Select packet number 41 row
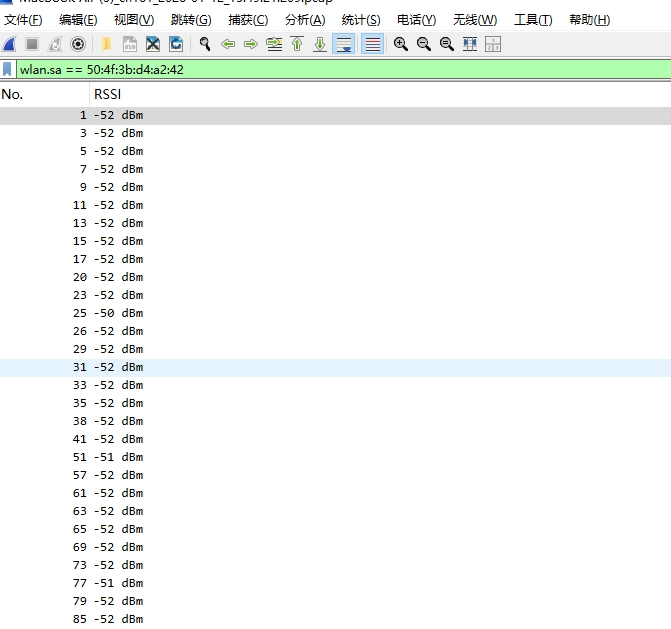 coord(336,439)
